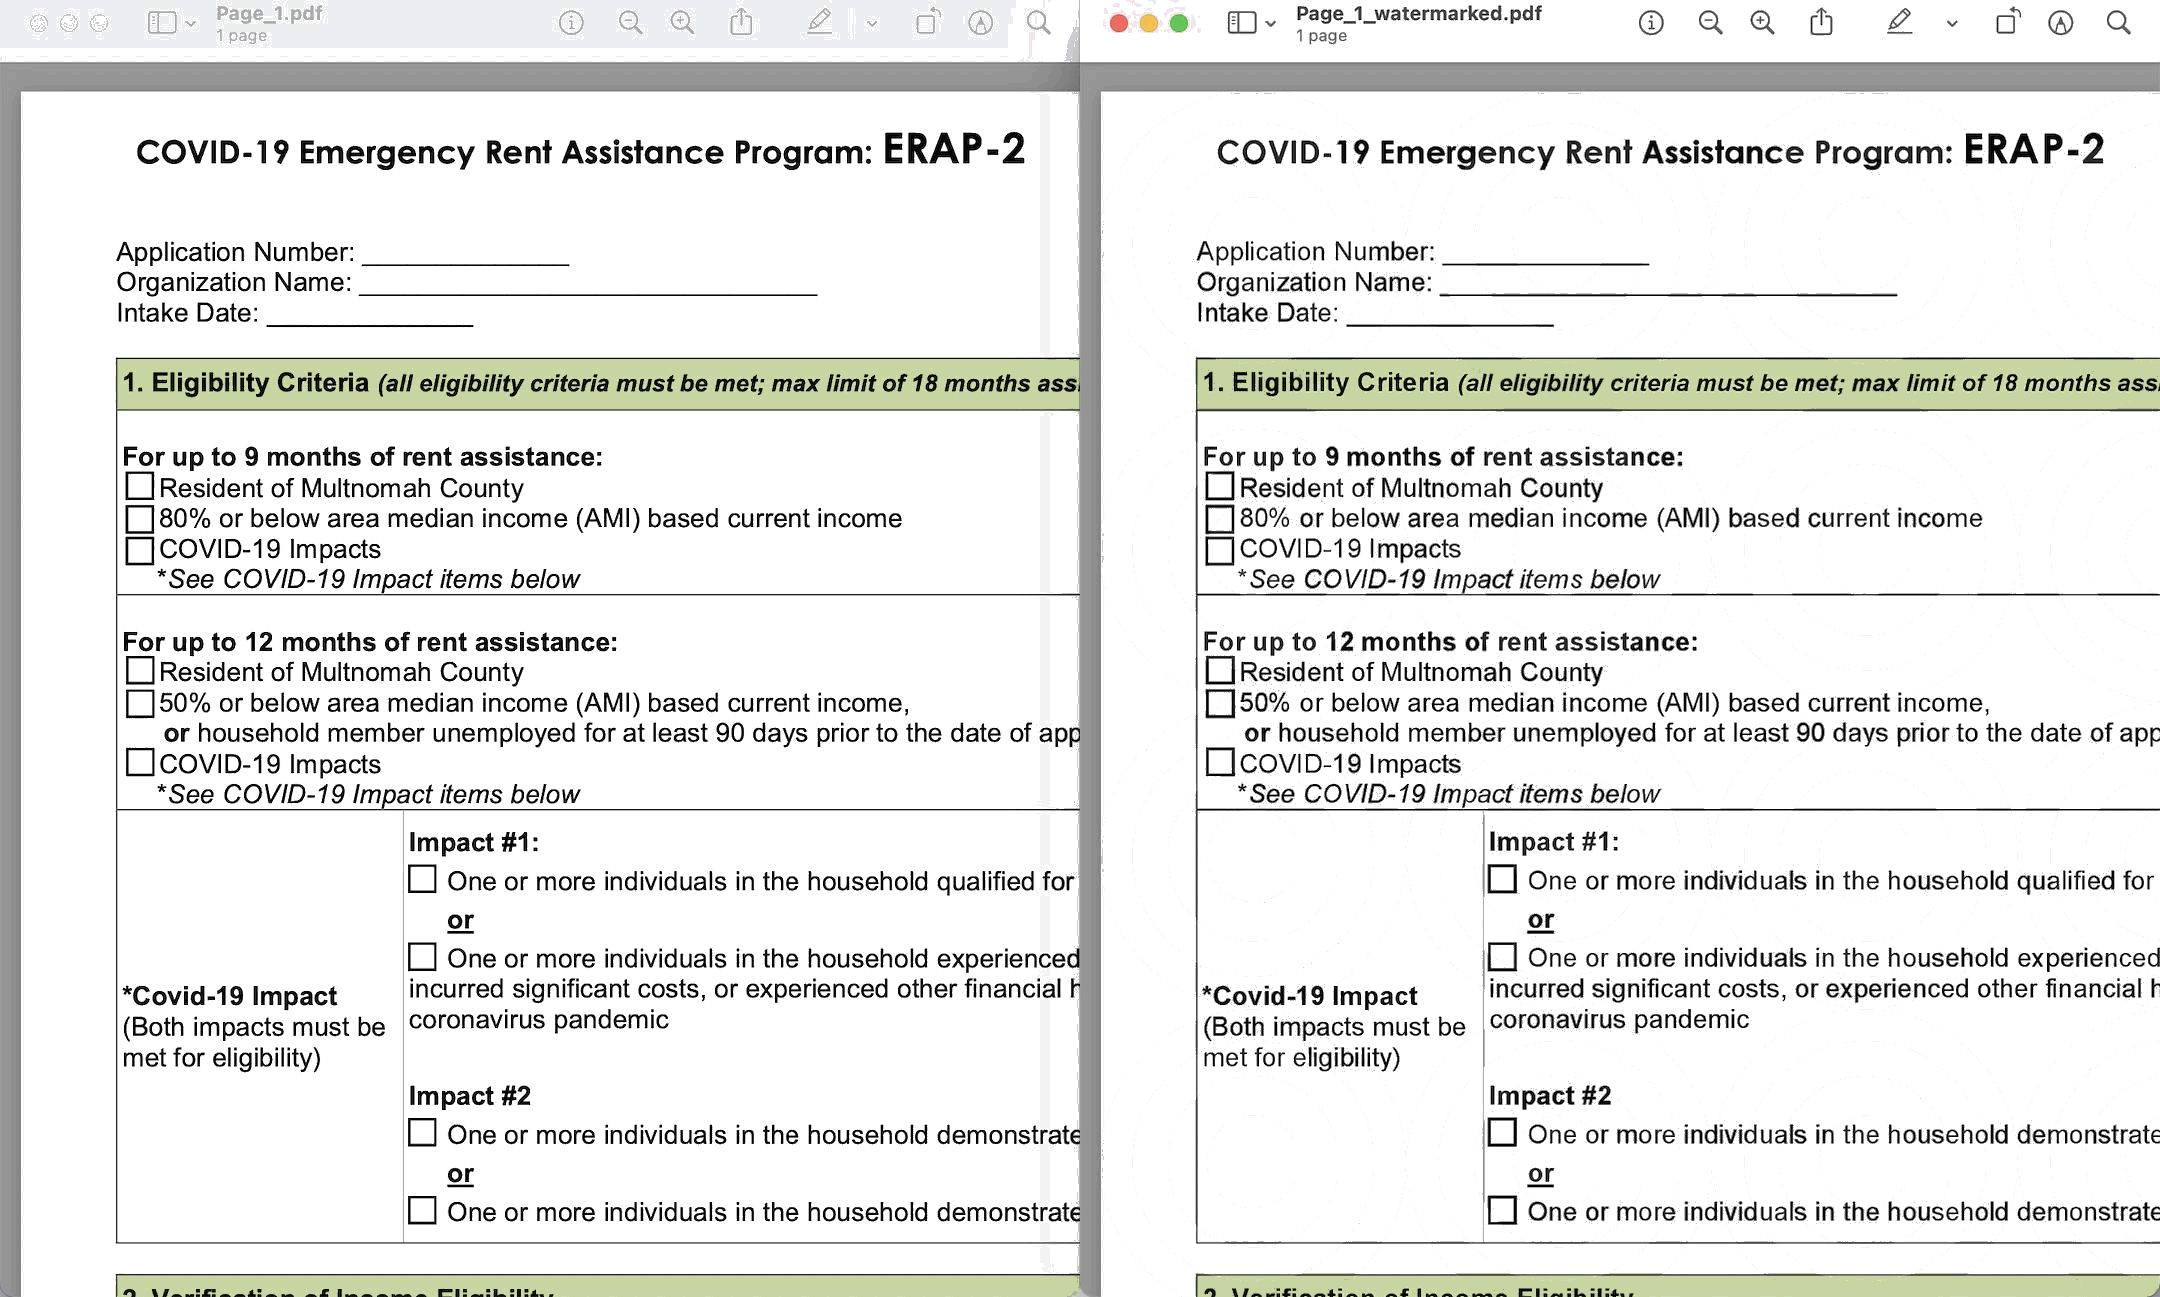Click the sidebar toggle icon on left PDF
Image resolution: width=2160 pixels, height=1297 pixels.
162,22
